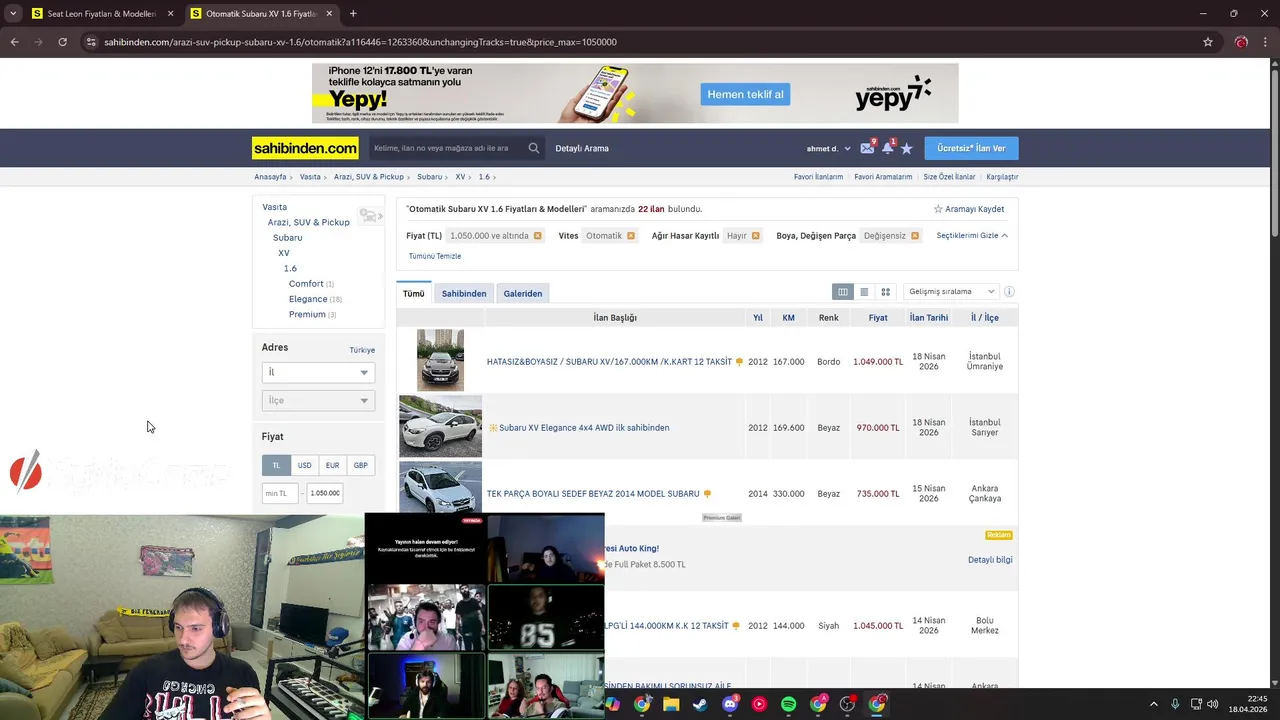This screenshot has height=720, width=1280.
Task: Open the favorites star icon in header
Action: [x=906, y=148]
